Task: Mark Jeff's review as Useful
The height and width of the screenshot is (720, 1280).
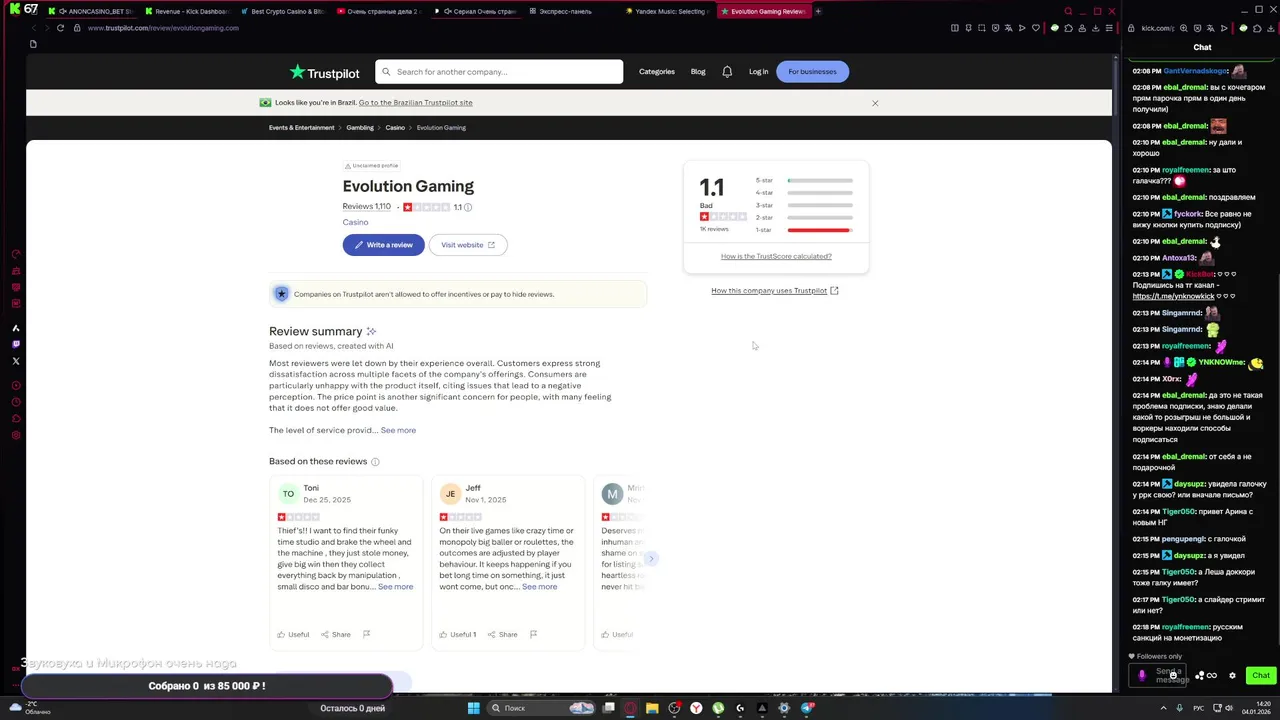Action: [x=458, y=634]
